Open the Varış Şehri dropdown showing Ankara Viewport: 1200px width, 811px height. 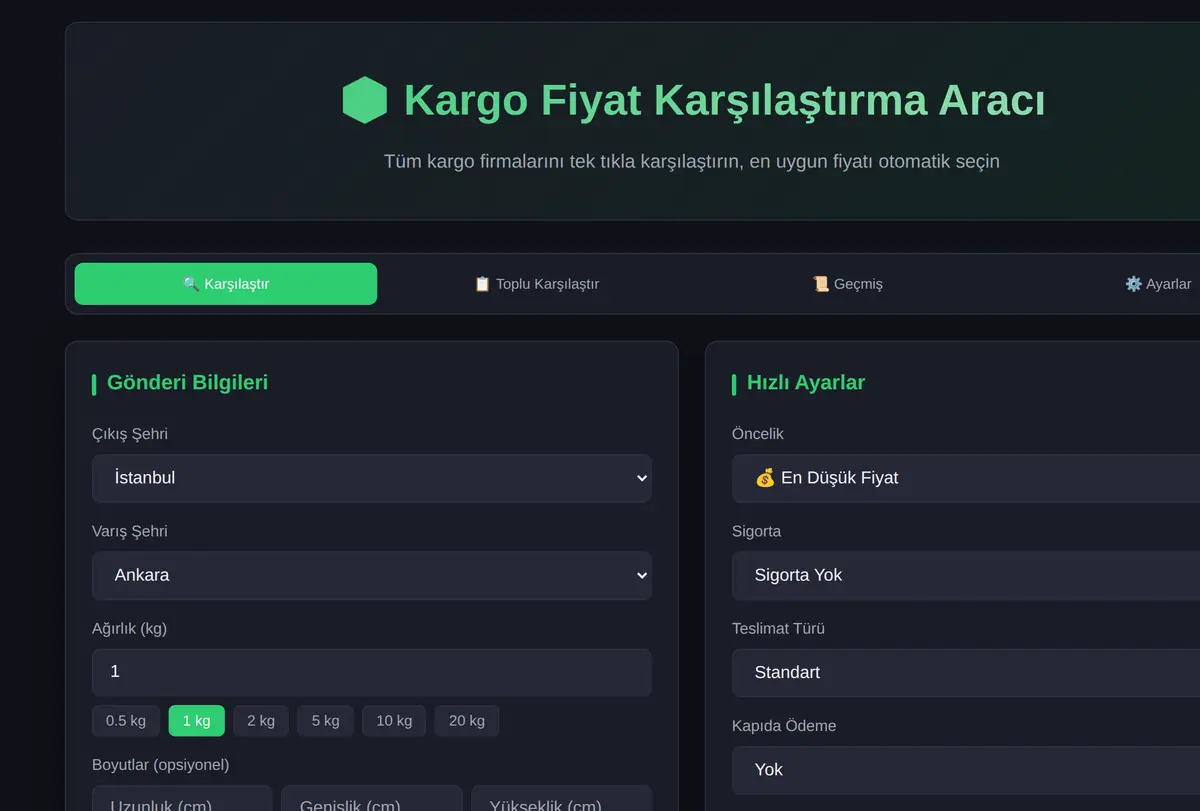(372, 575)
